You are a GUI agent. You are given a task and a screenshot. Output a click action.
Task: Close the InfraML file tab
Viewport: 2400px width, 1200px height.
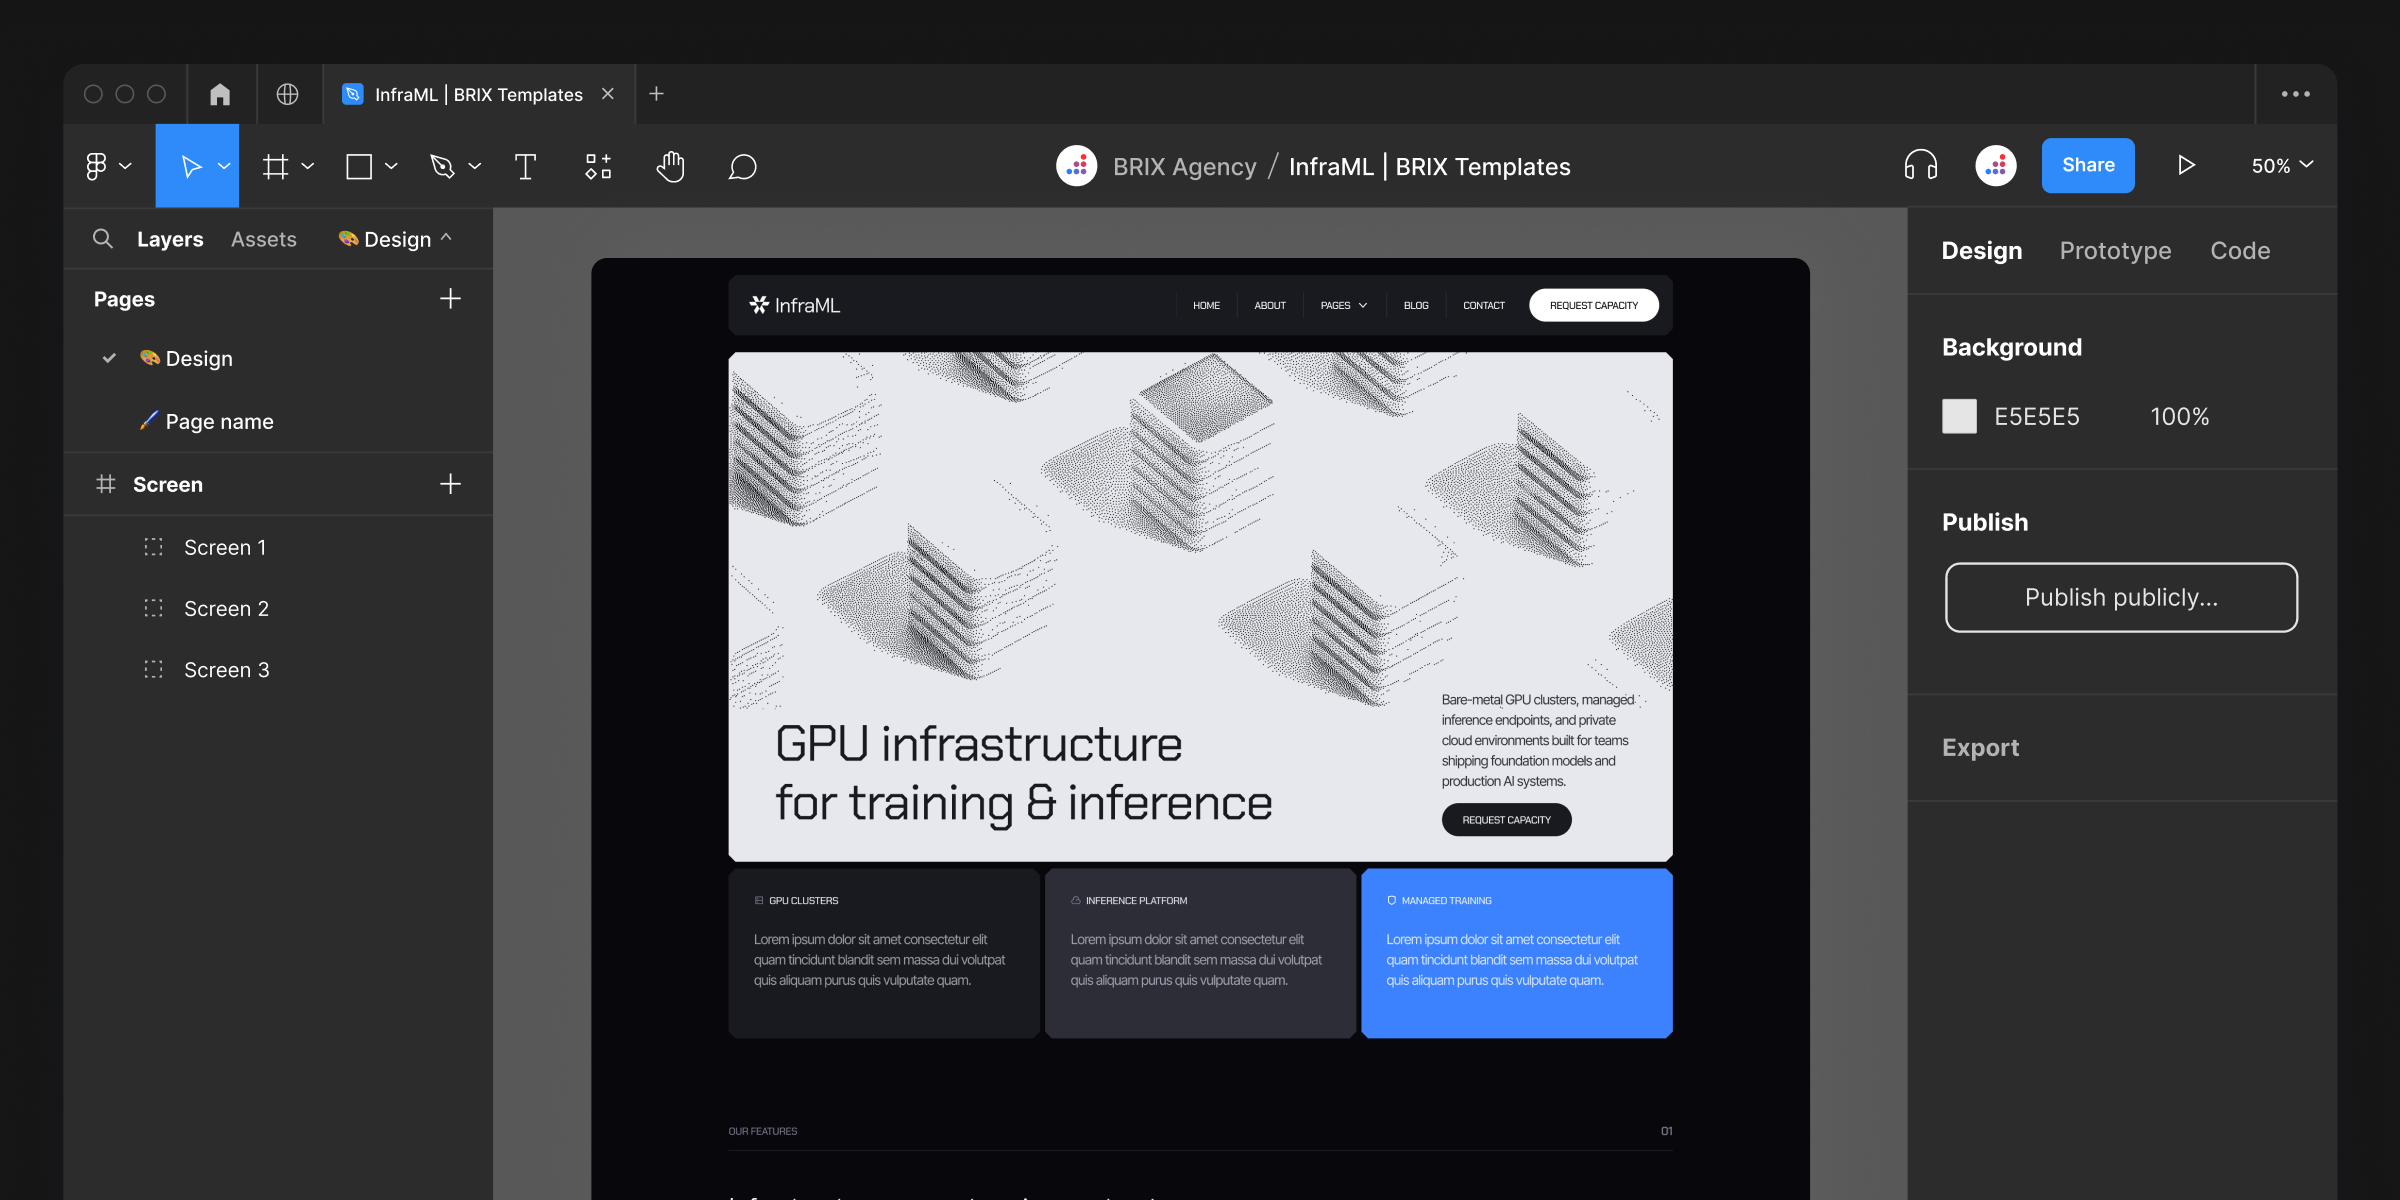pyautogui.click(x=607, y=94)
